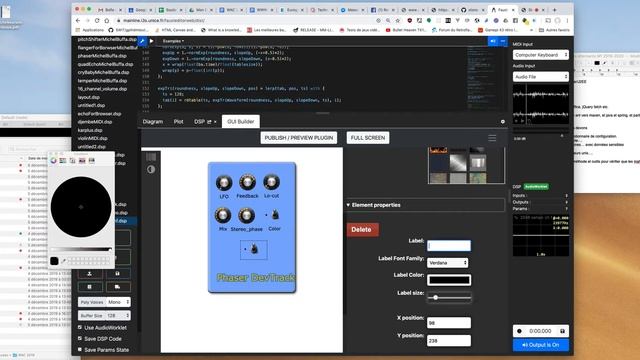This screenshot has width=640, height=360.
Task: Open the Examples dropdown
Action: tap(173, 41)
